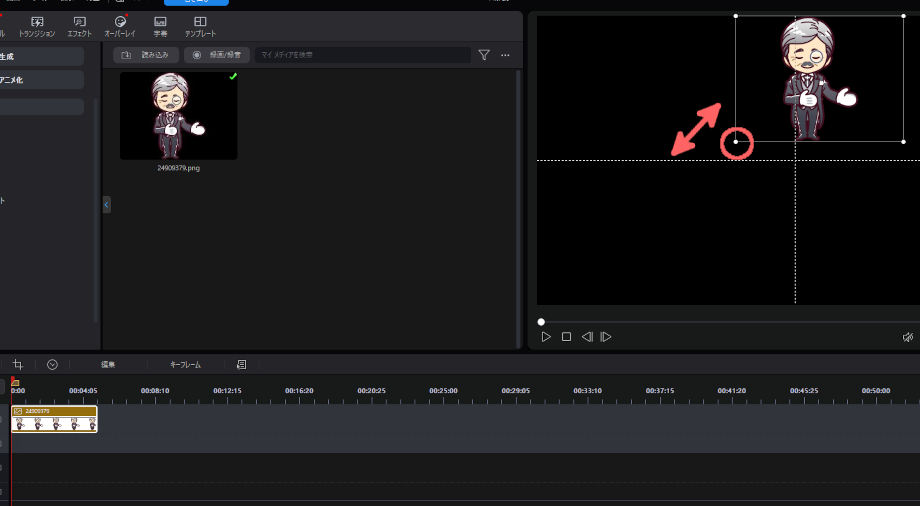920x506 pixels.
Task: Select the 24909379.png media thumbnail
Action: click(x=179, y=116)
